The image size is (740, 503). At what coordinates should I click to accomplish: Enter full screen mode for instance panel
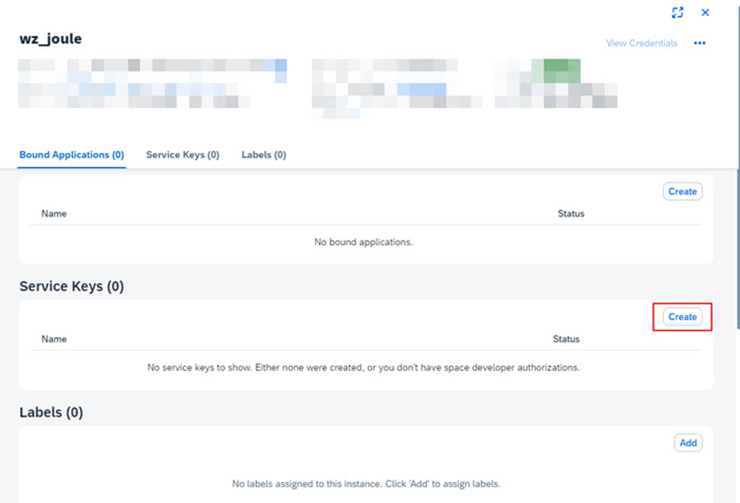pyautogui.click(x=677, y=13)
